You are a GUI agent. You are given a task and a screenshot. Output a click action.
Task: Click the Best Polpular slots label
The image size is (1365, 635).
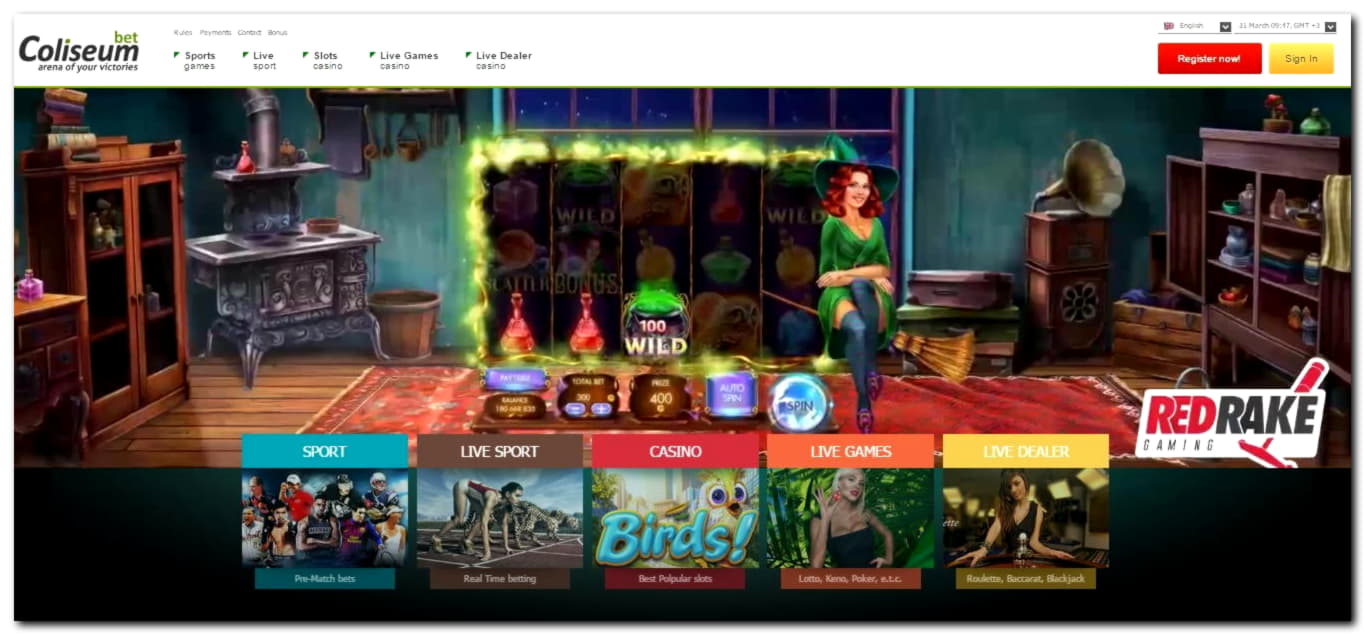(x=675, y=578)
